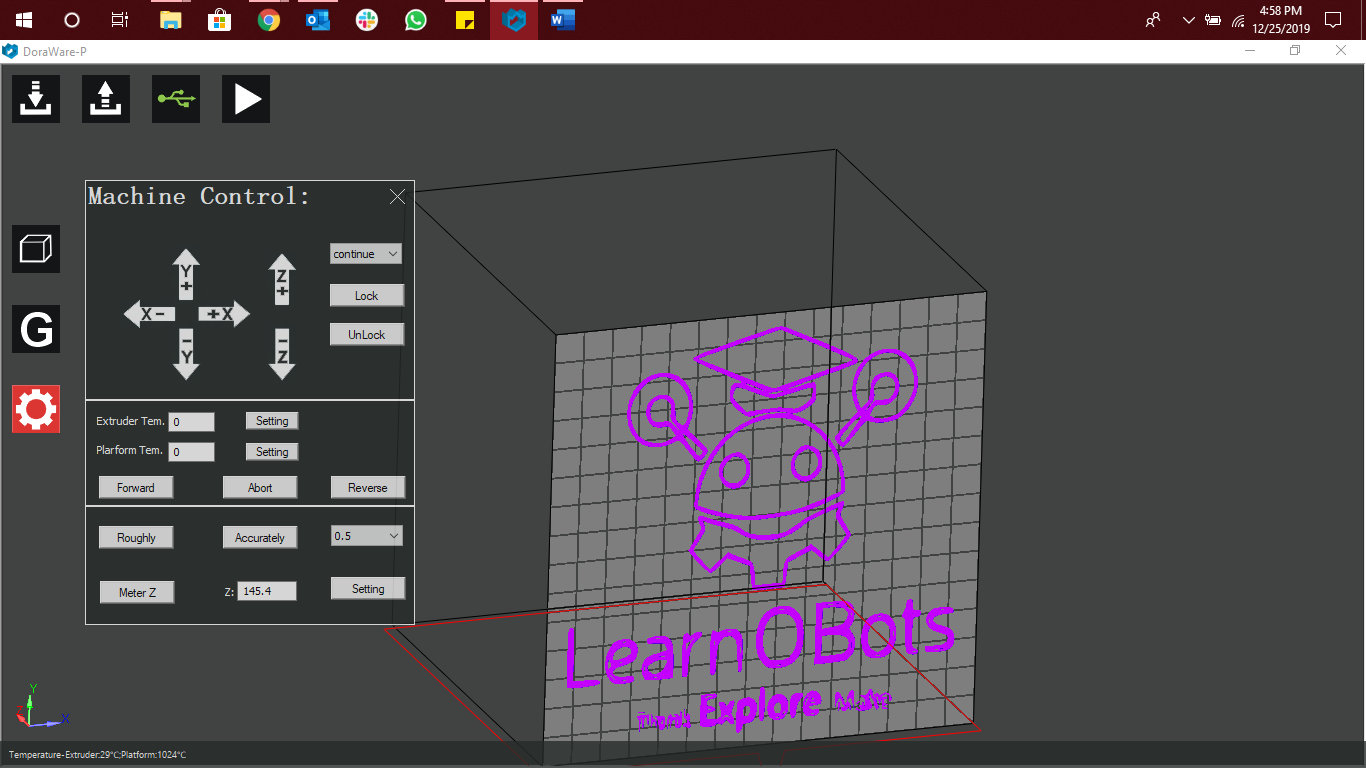This screenshot has width=1366, height=768.
Task: Click the Roughly button
Action: pyautogui.click(x=136, y=537)
